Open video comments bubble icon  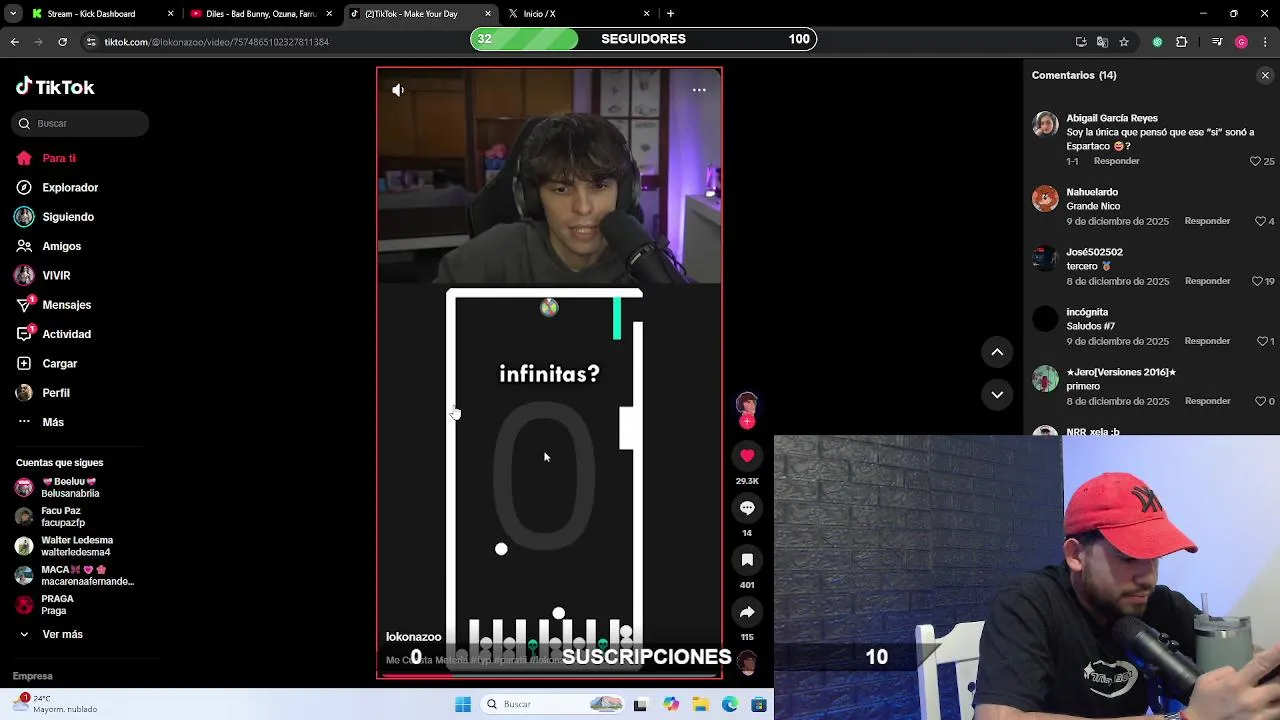747,508
